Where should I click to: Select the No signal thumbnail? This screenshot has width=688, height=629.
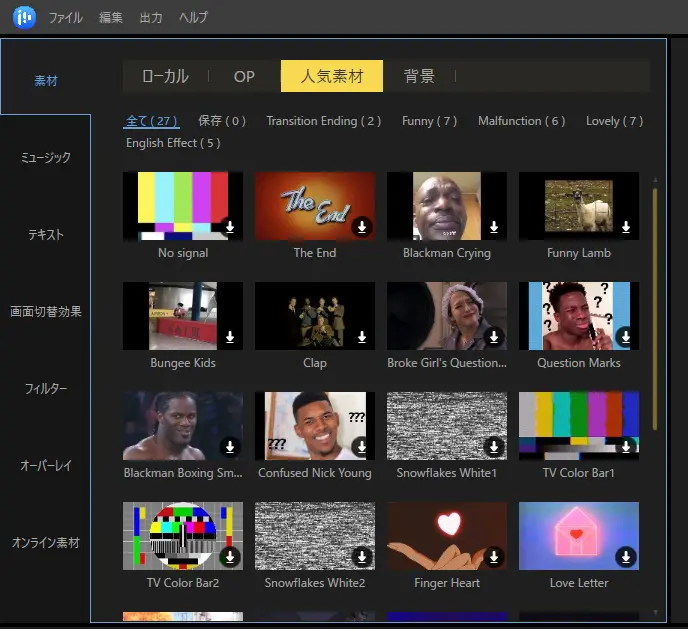183,206
